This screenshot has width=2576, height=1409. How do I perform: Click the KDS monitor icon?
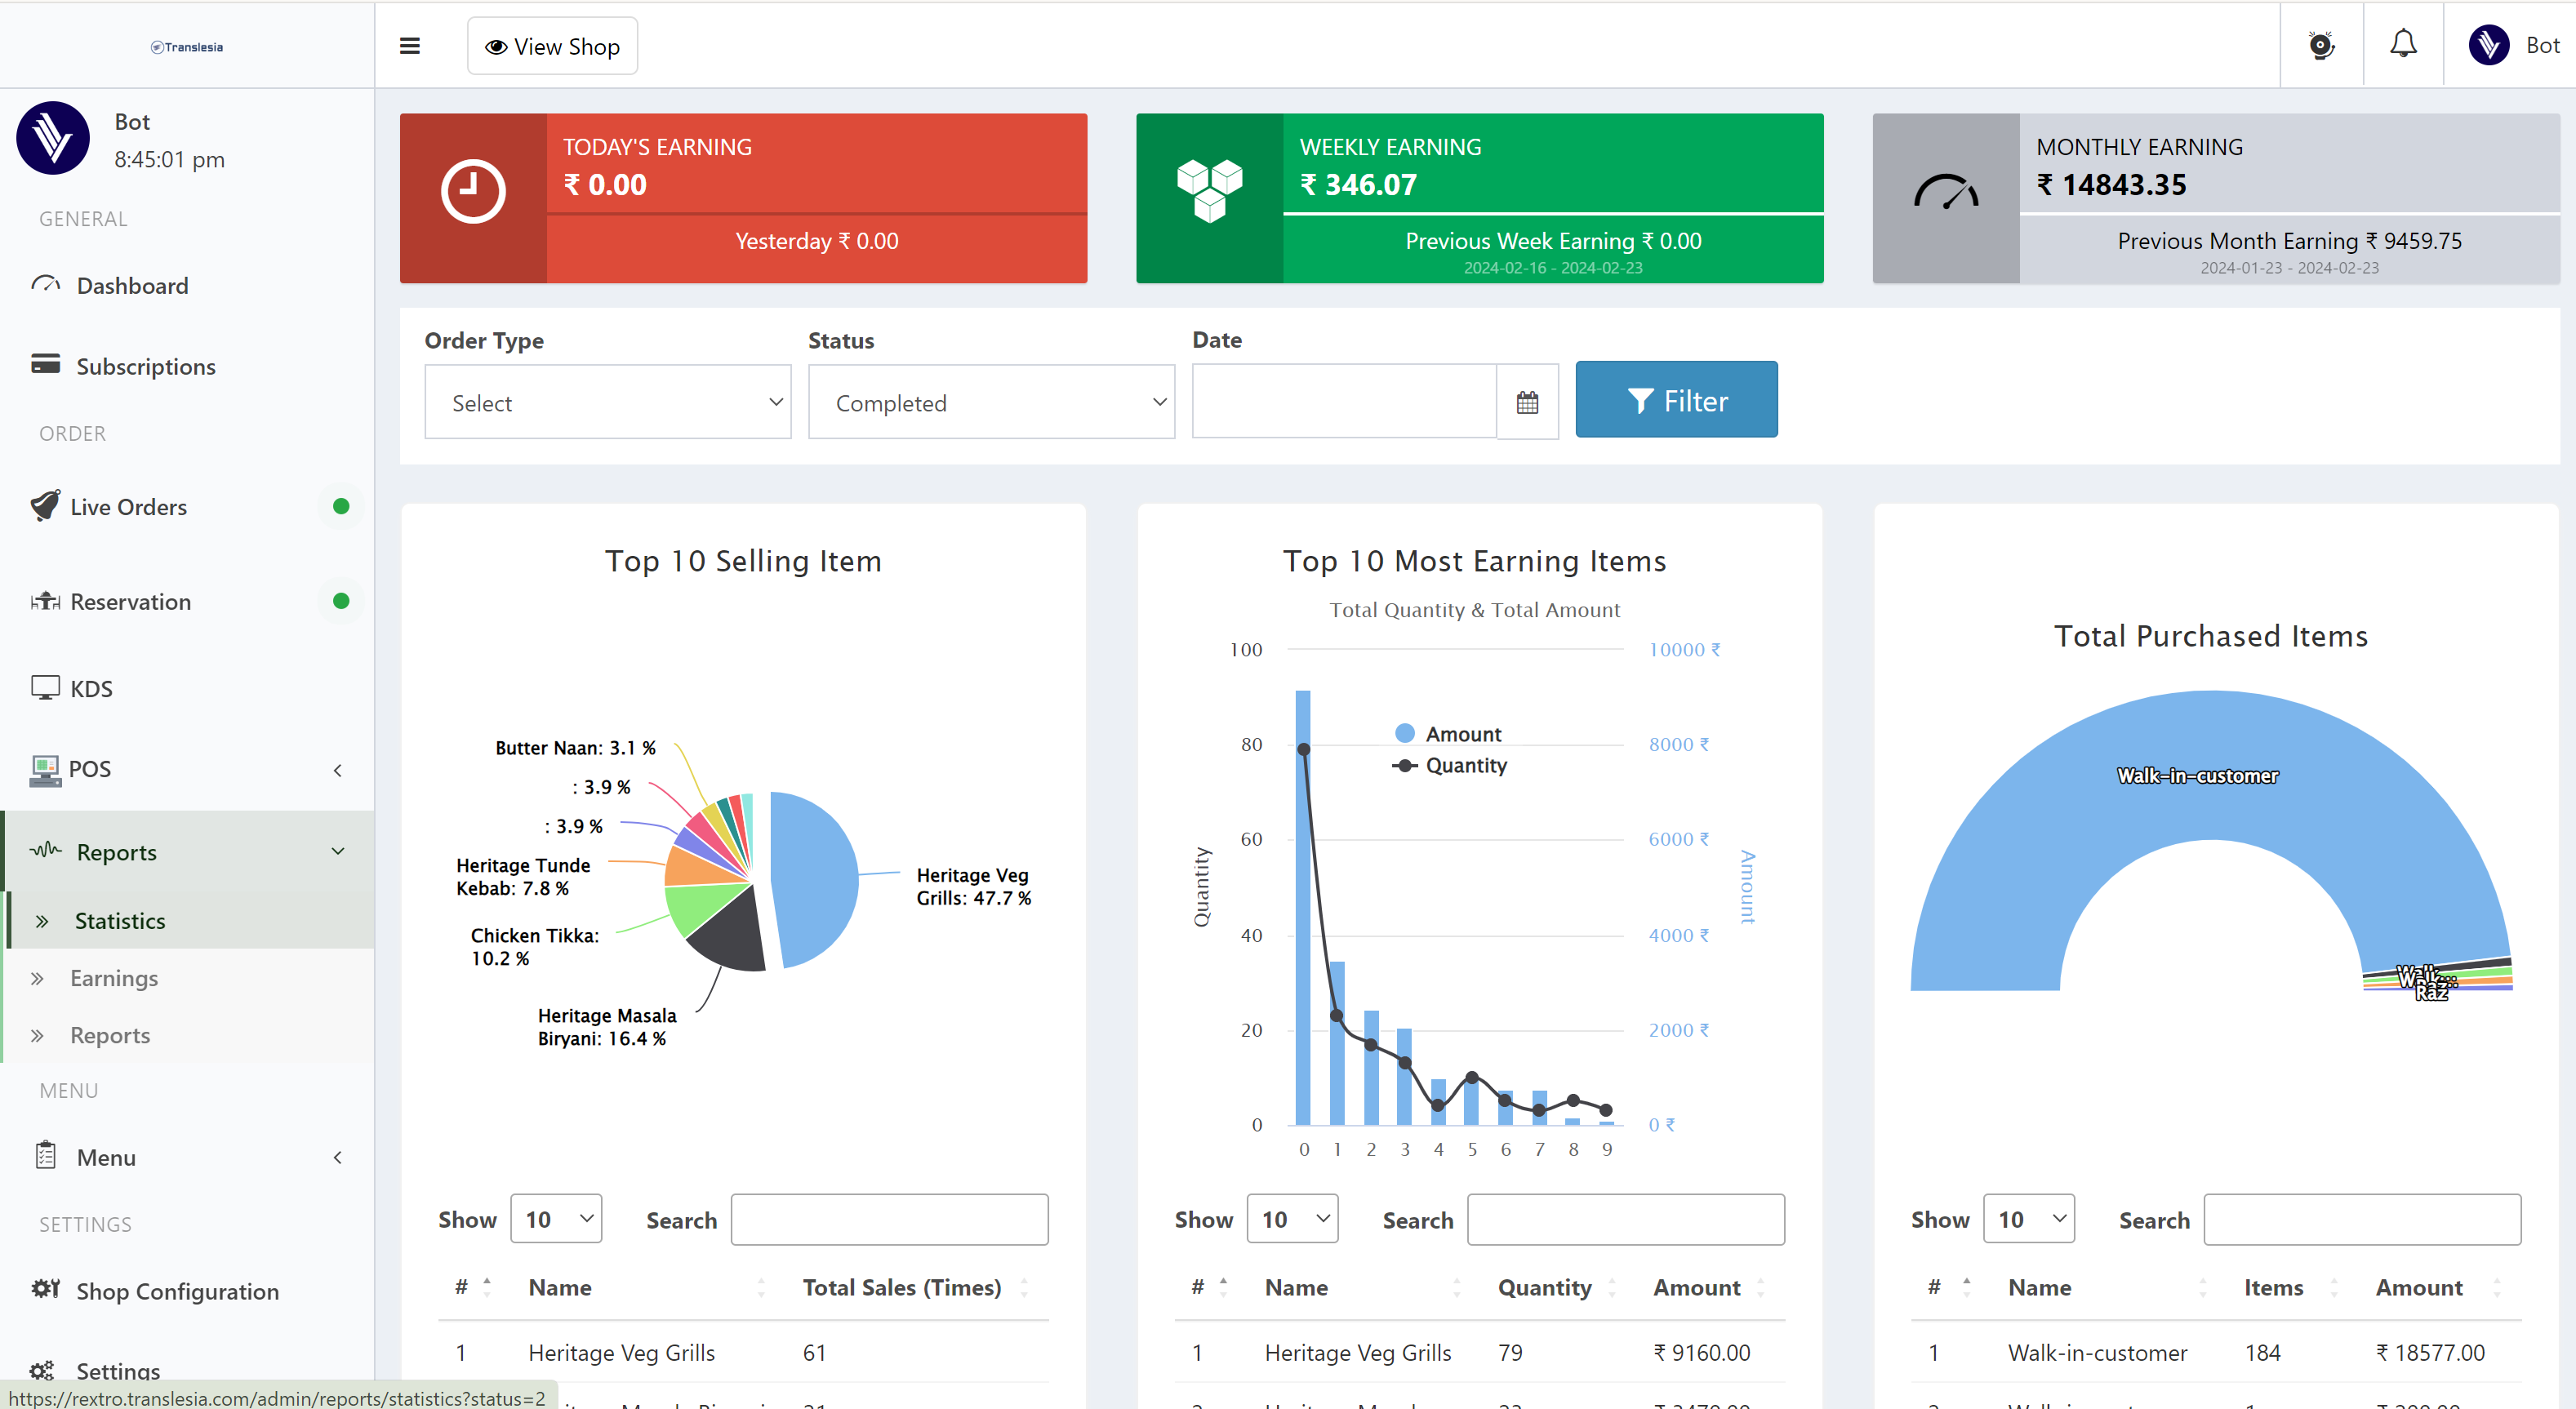tap(45, 688)
